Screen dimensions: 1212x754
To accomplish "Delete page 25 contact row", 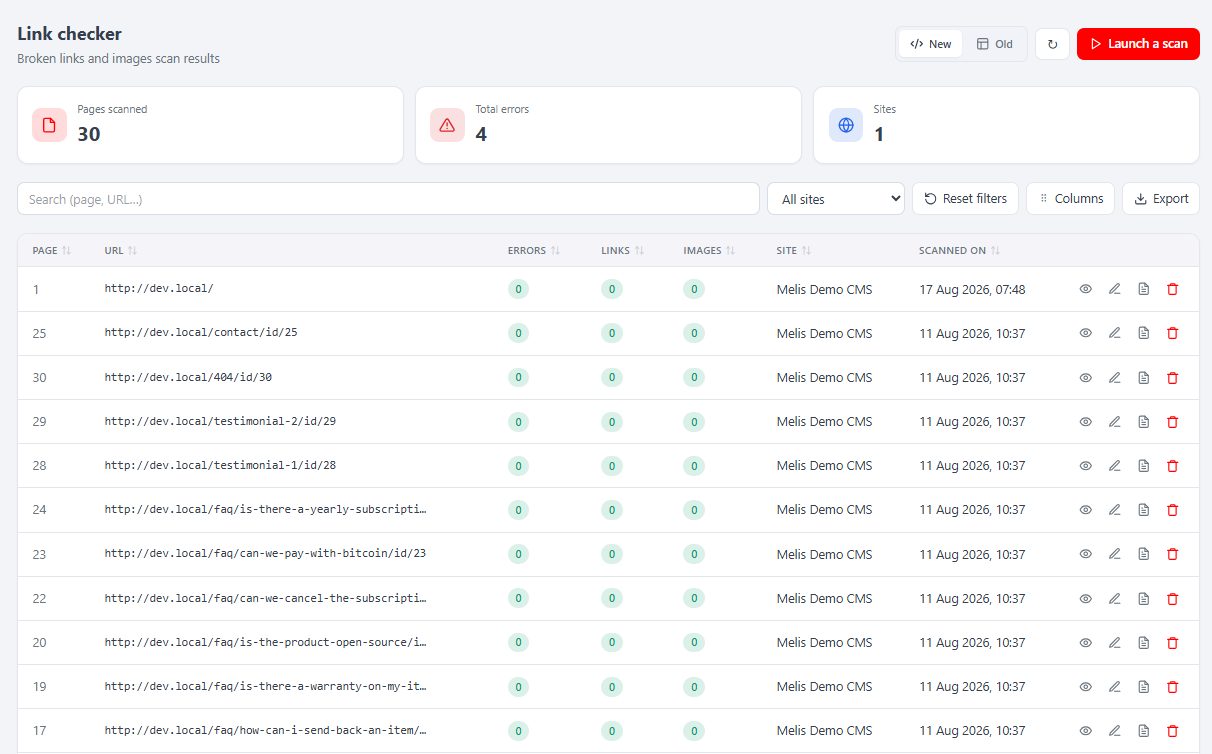I will pyautogui.click(x=1173, y=333).
